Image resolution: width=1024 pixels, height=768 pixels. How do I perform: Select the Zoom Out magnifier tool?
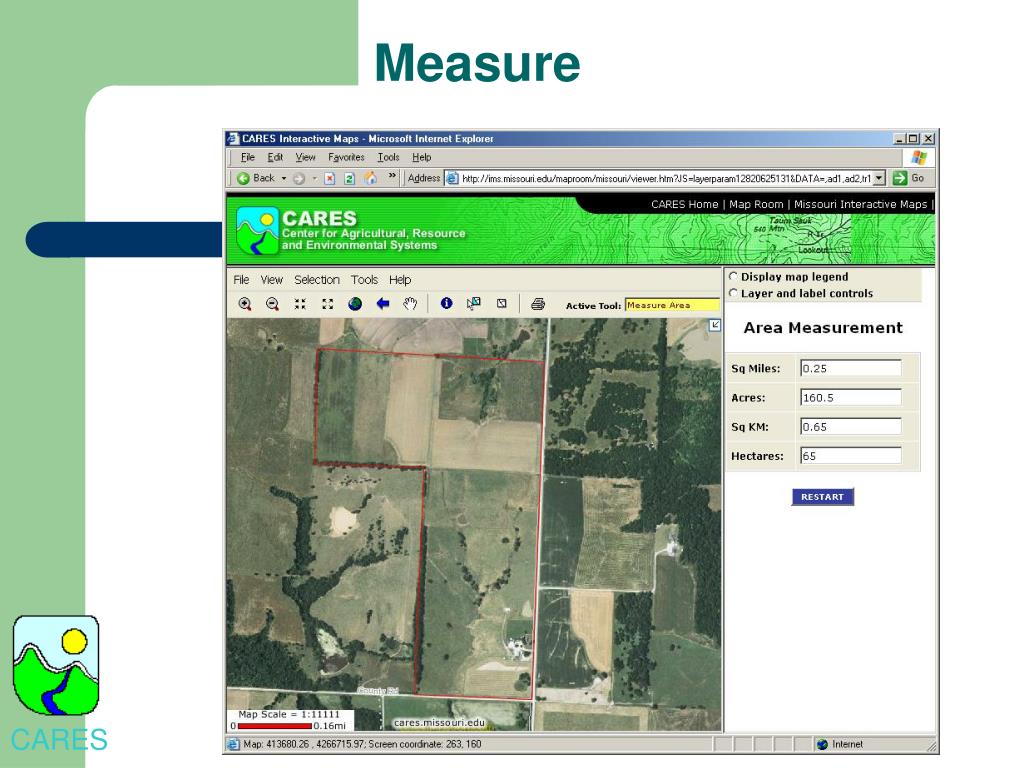[x=272, y=304]
